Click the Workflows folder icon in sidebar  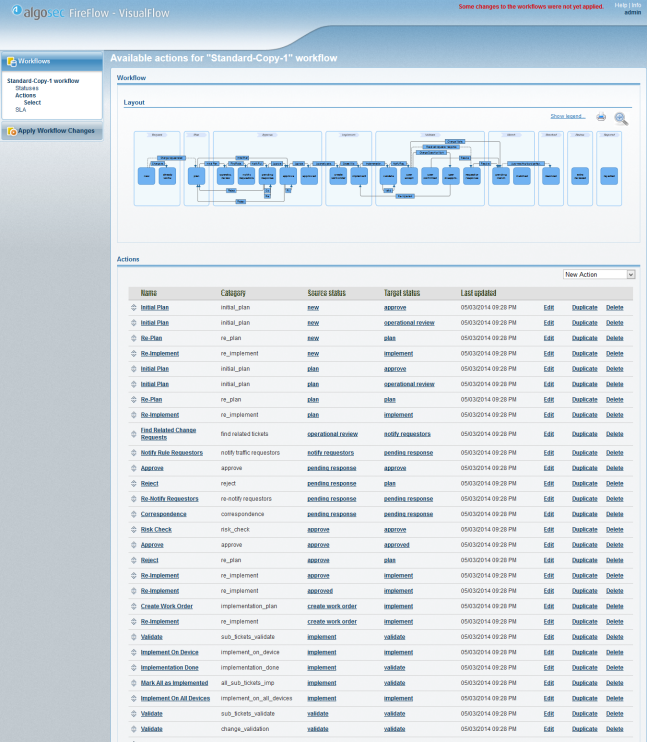11,61
